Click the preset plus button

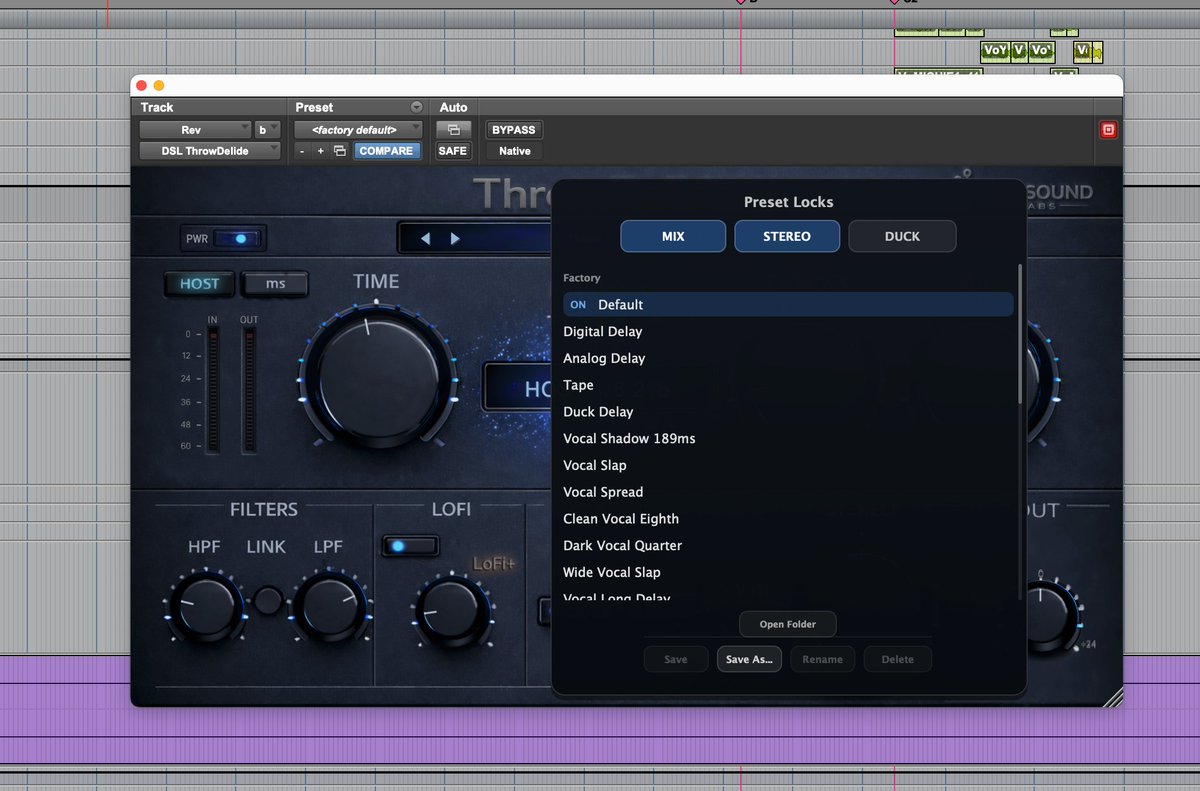[x=320, y=151]
